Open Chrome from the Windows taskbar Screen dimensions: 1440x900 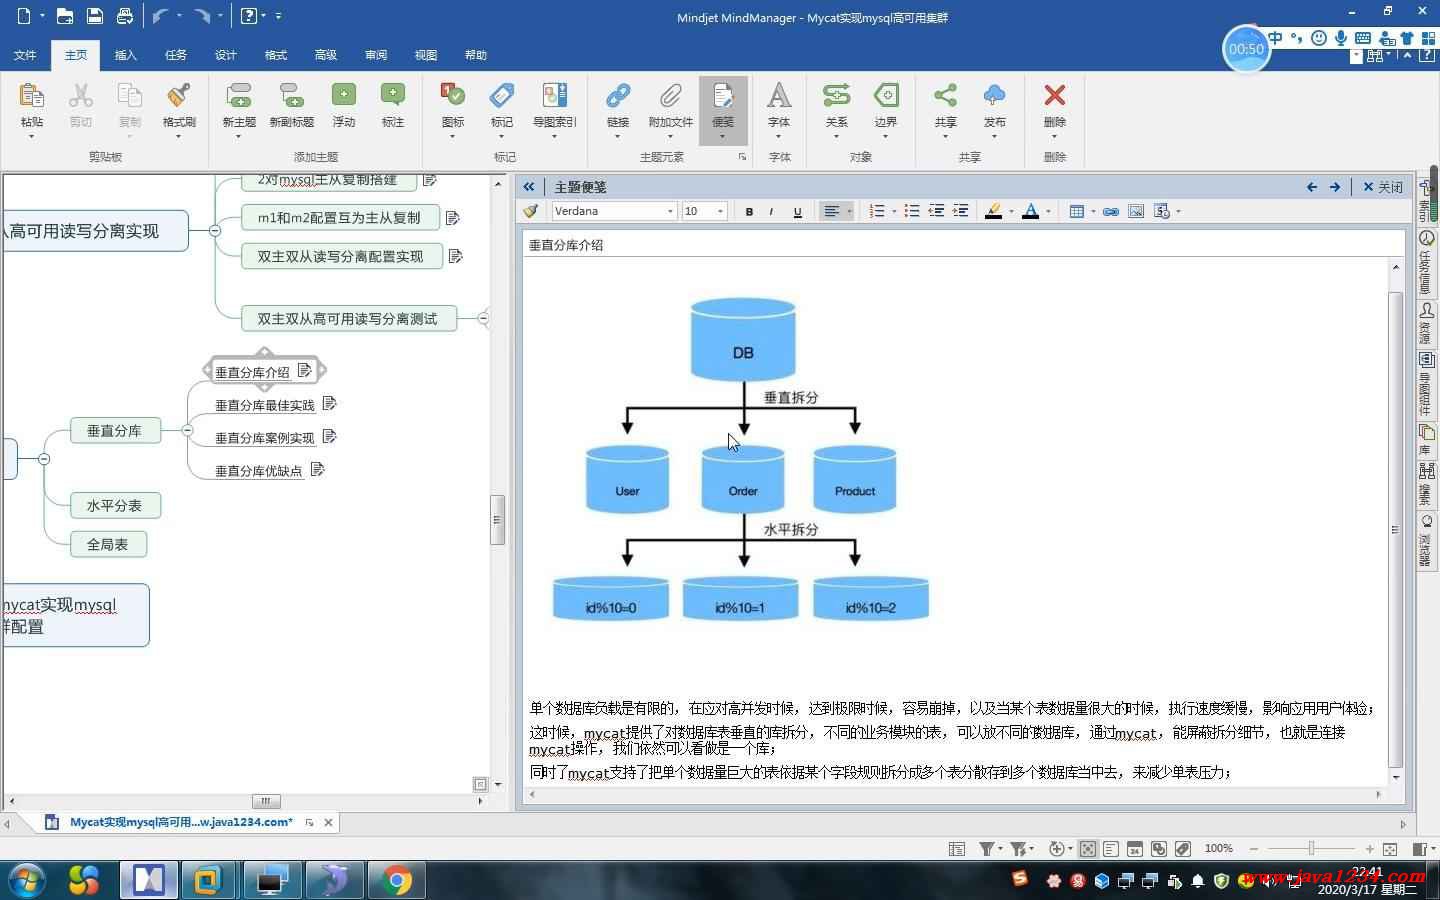tap(396, 880)
